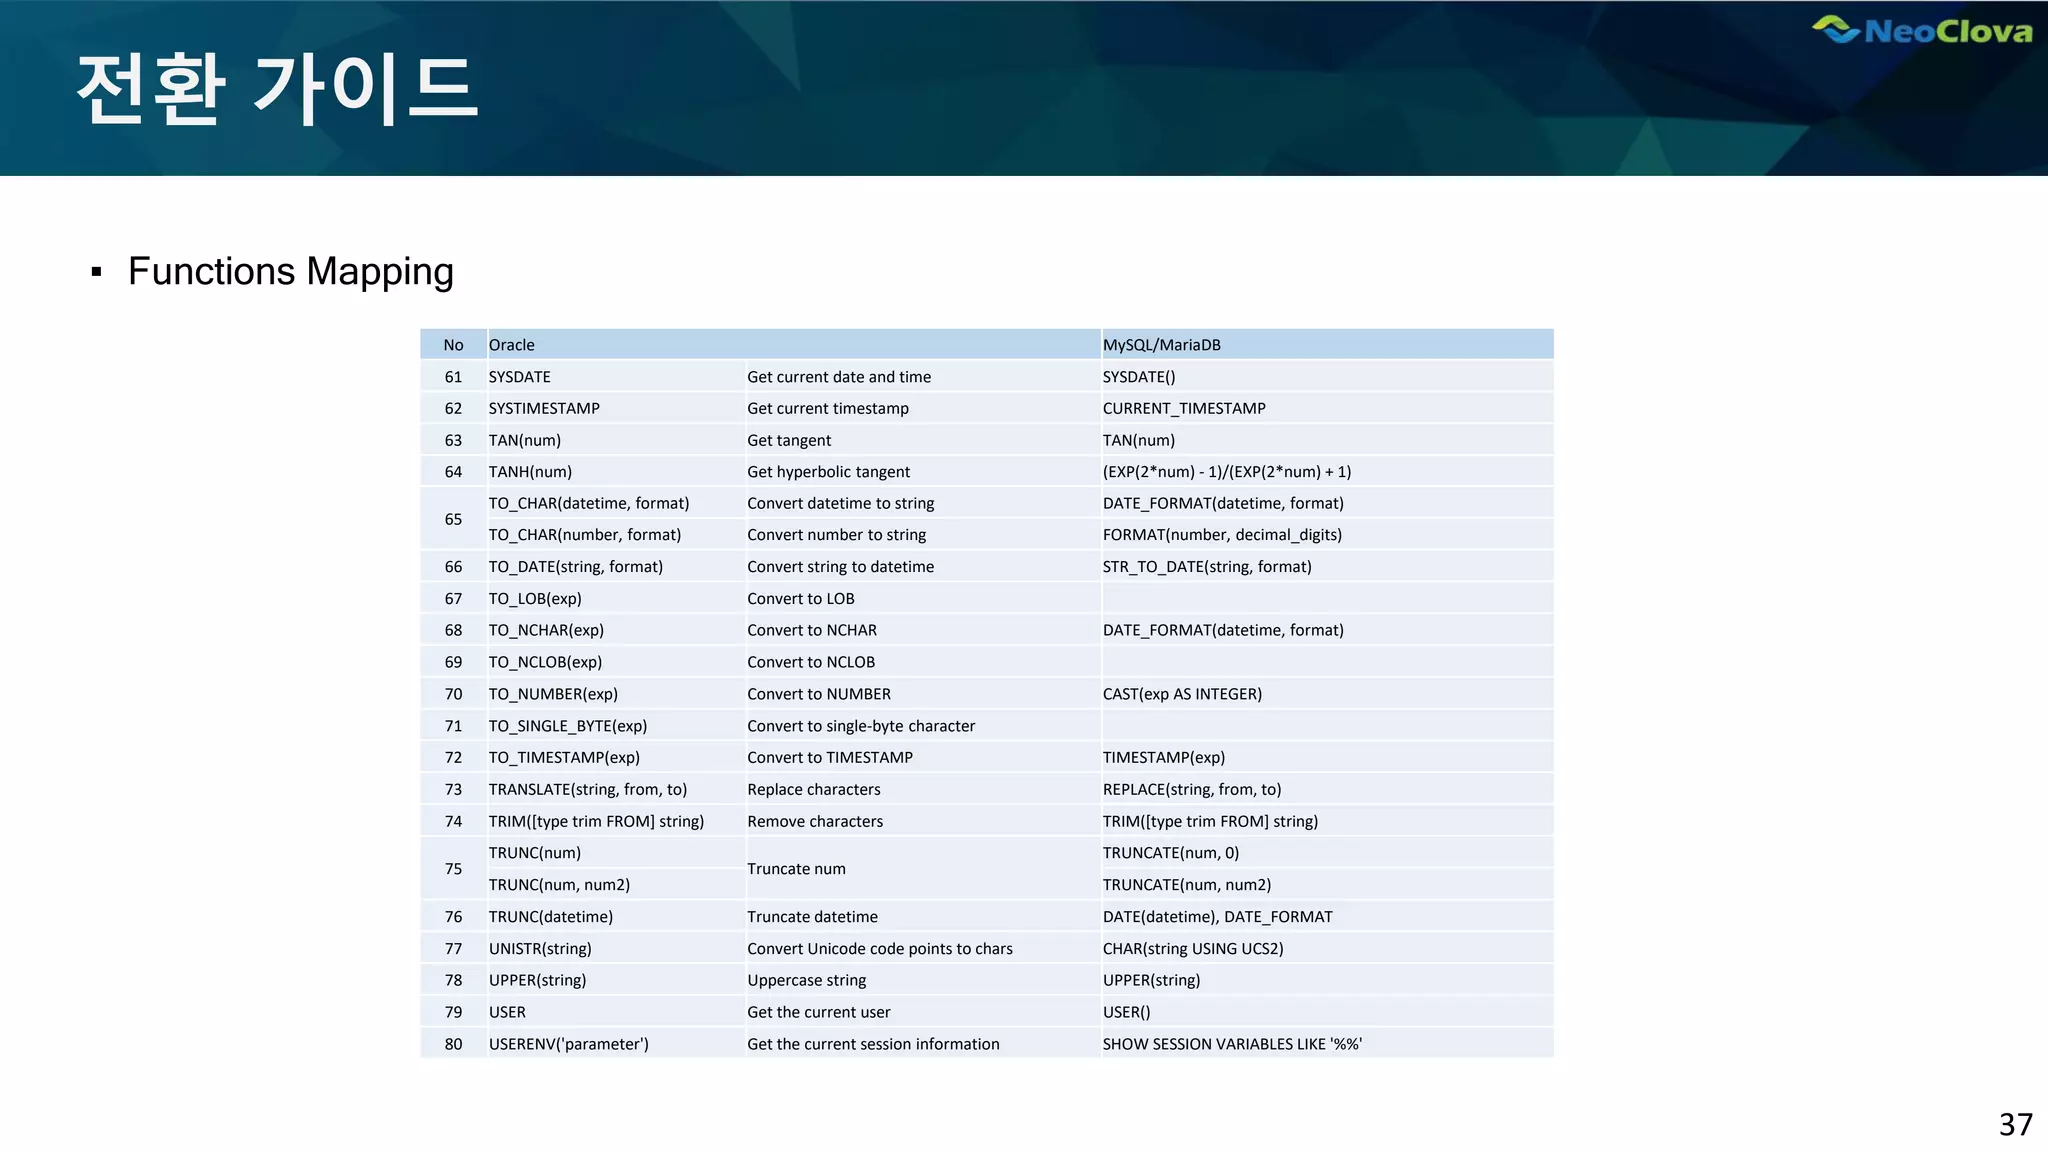Viewport: 2048px width, 1152px height.
Task: Click the Functions Mapping heading
Action: [290, 272]
